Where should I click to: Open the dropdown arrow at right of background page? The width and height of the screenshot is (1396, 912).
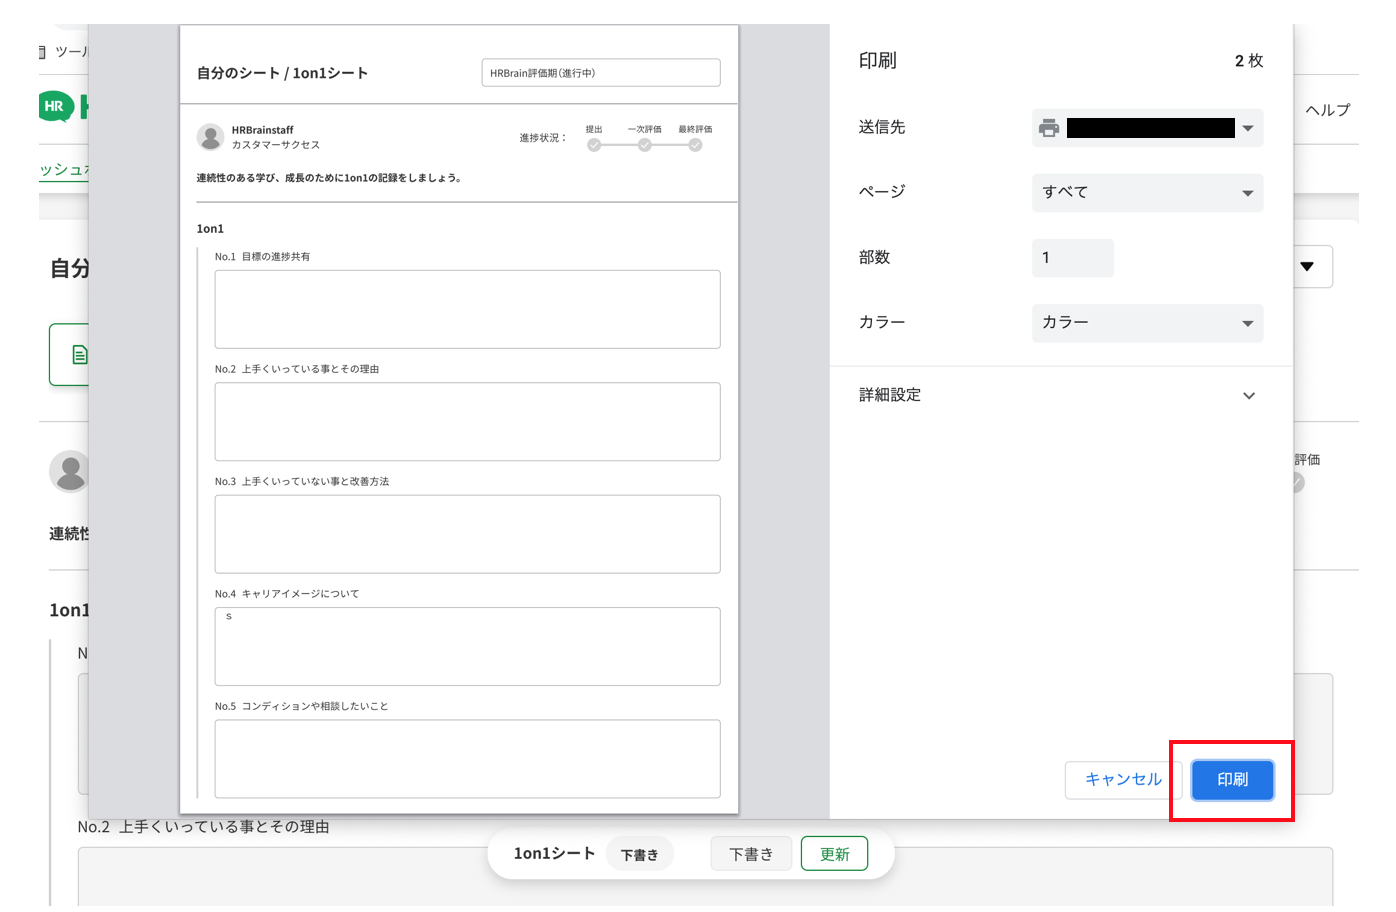(1307, 267)
